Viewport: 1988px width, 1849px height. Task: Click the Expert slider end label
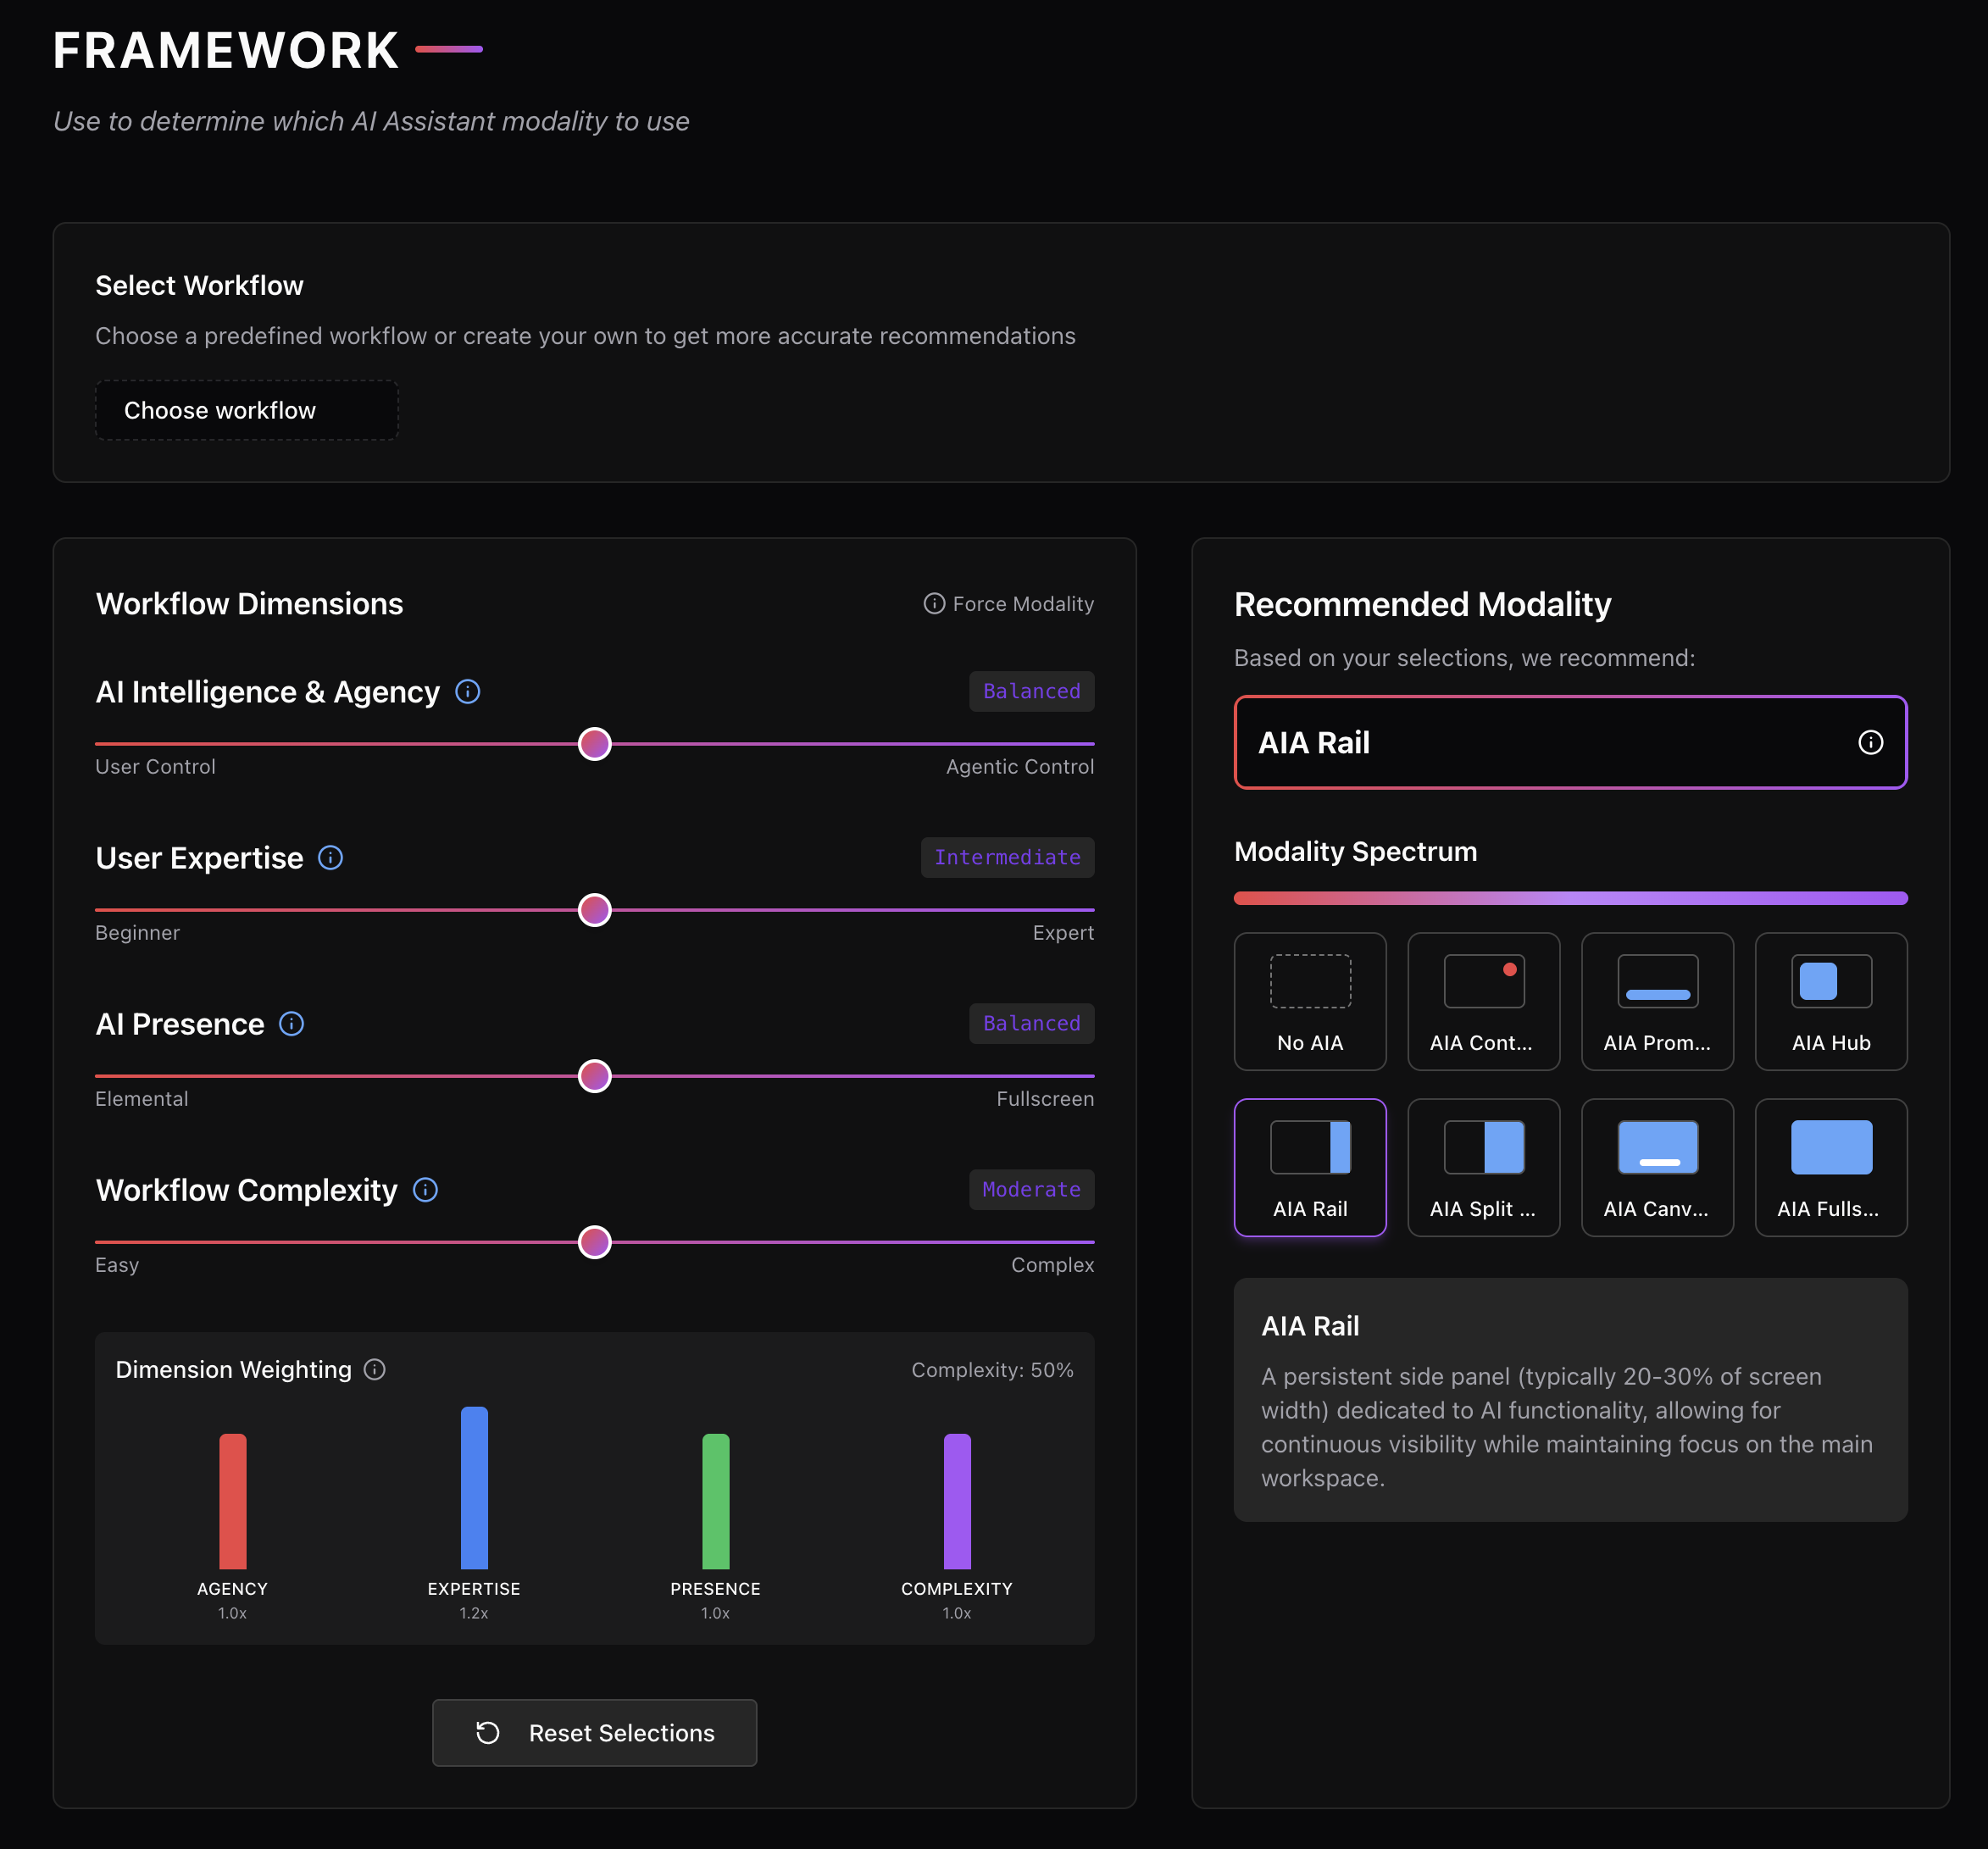coord(1063,932)
